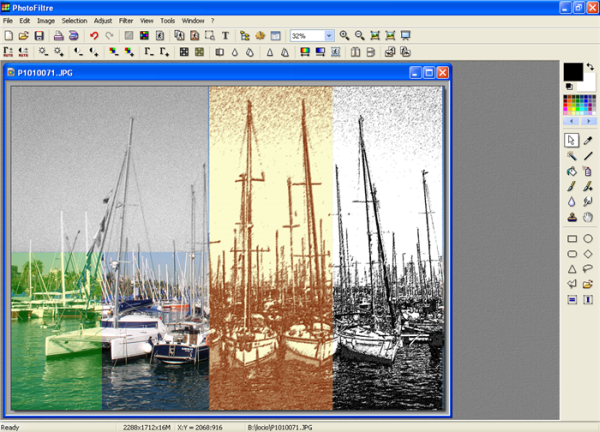Screen dimensions: 600x432
Task: Click the Image size toolbar icon
Action: pyautogui.click(x=179, y=36)
